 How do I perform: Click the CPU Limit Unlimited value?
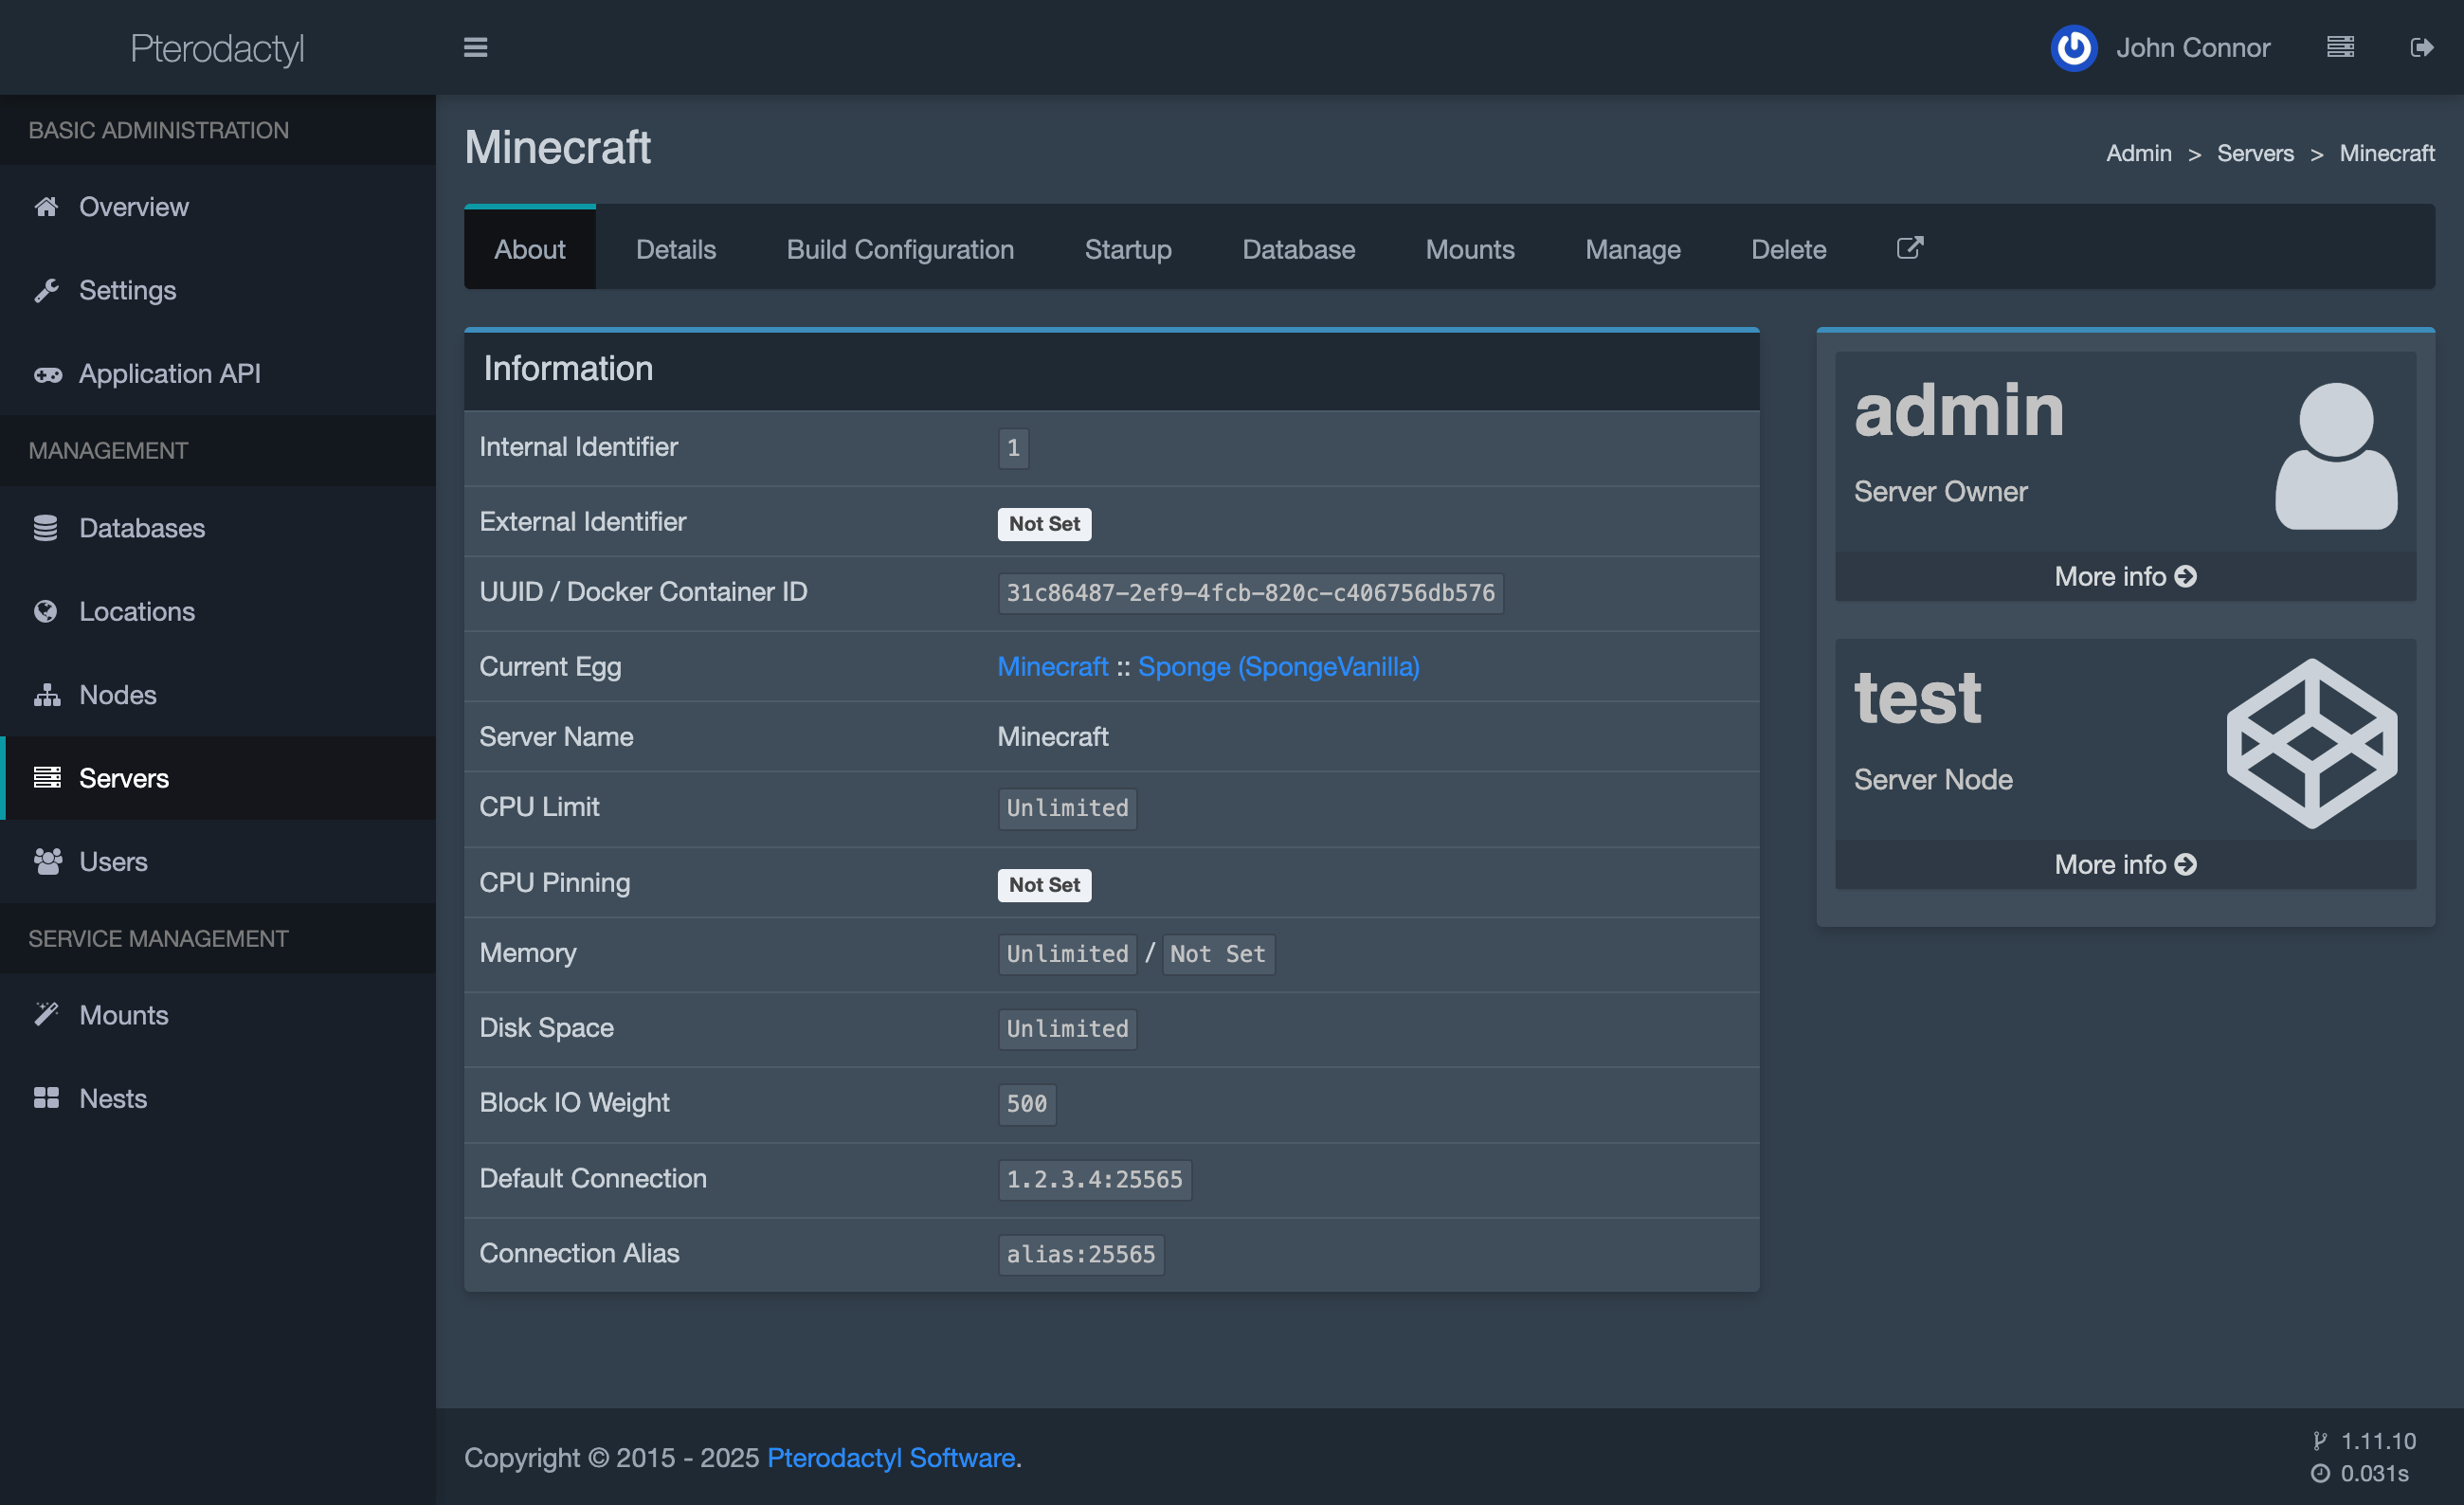[x=1067, y=807]
